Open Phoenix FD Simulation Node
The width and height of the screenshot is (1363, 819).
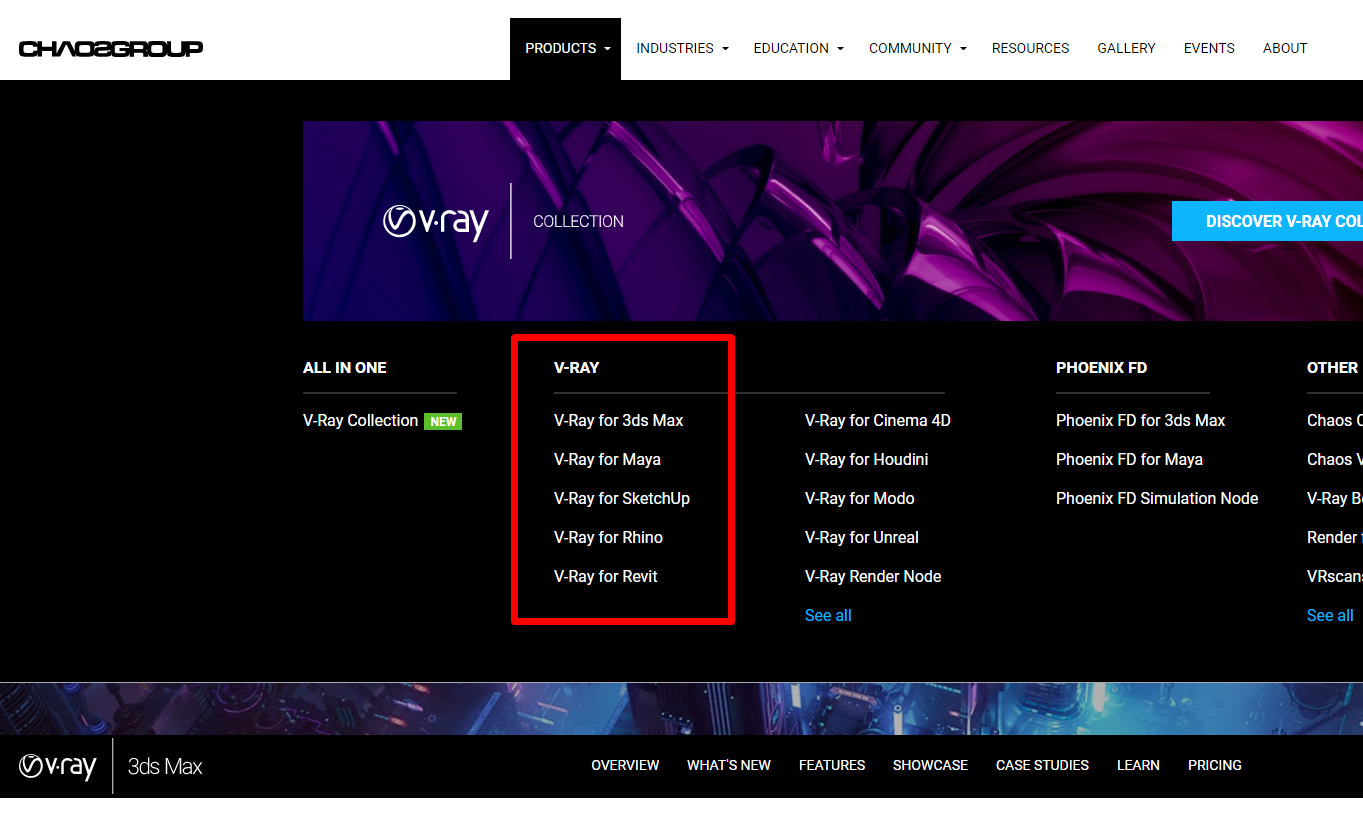[1157, 499]
